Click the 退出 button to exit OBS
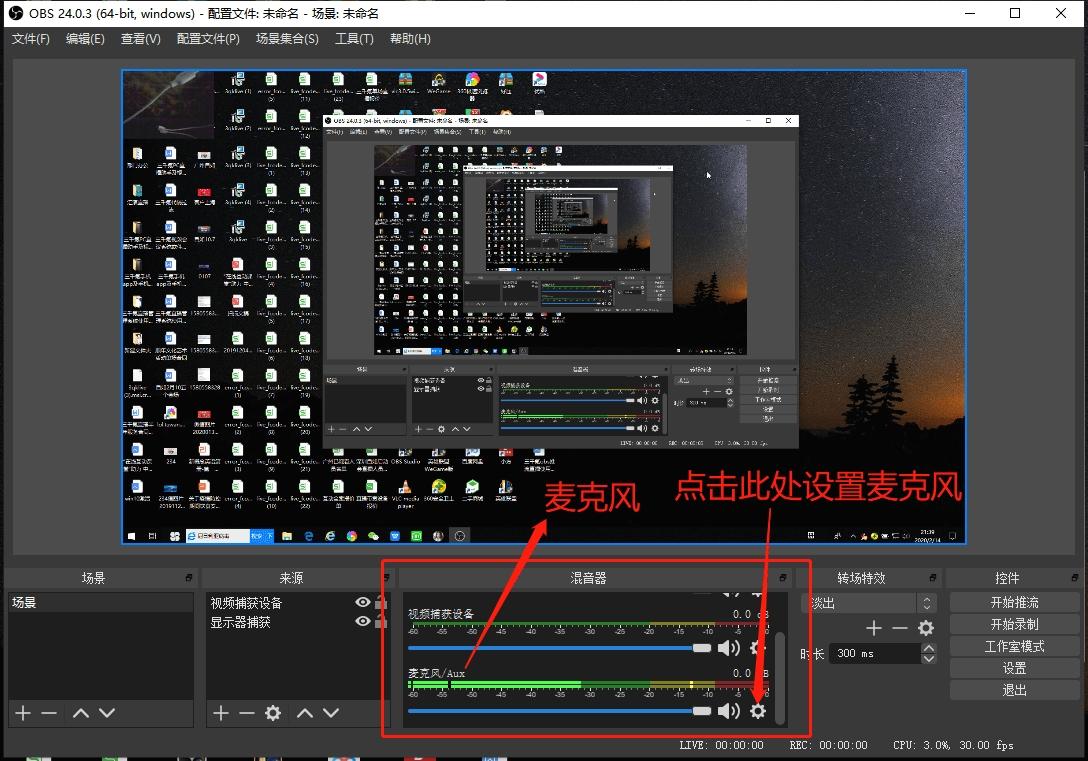Viewport: 1088px width, 761px height. point(1014,690)
